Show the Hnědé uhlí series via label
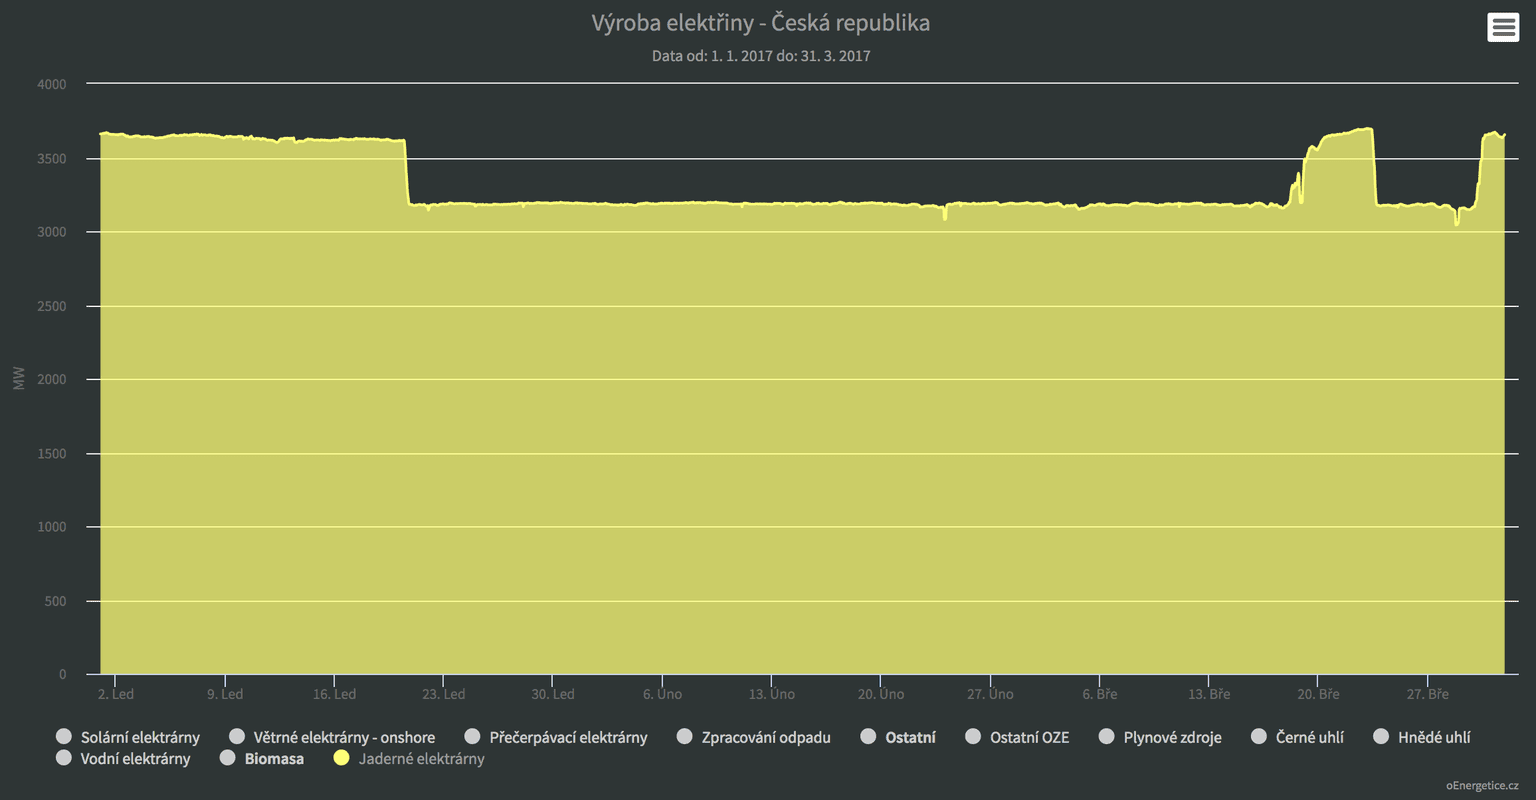 [x=1433, y=738]
